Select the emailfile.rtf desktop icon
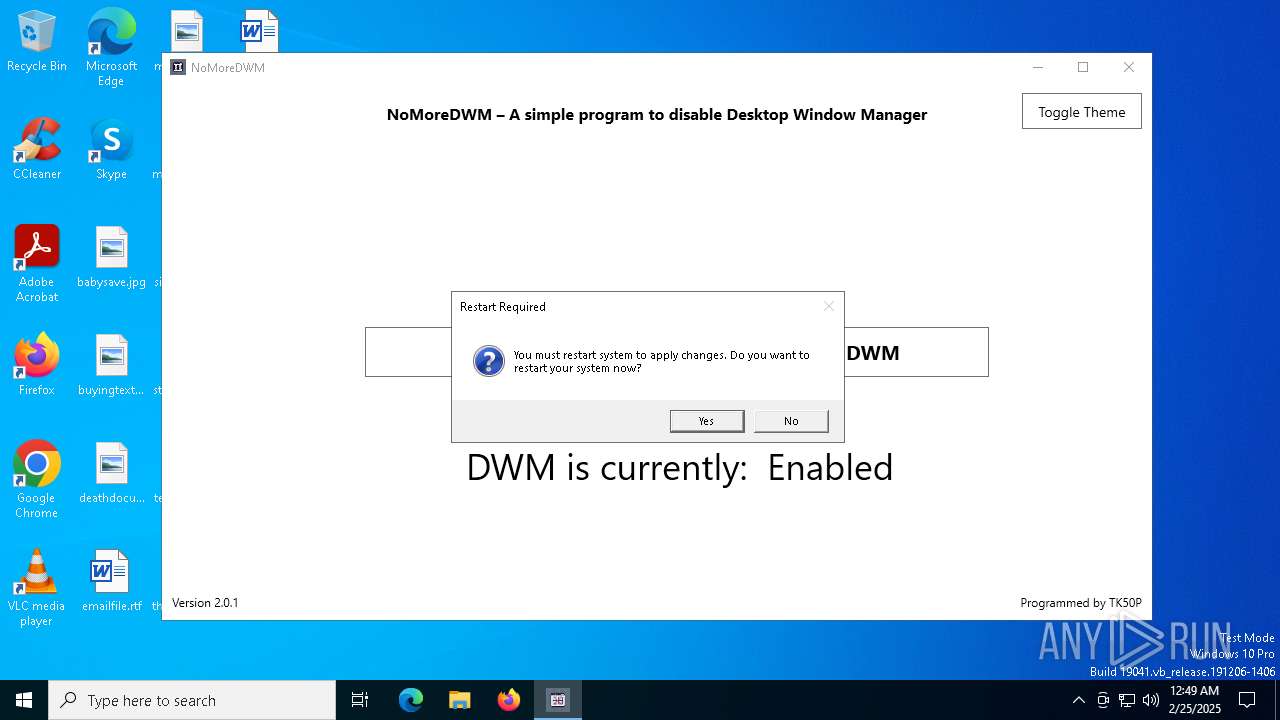1280x720 pixels. coord(111,581)
